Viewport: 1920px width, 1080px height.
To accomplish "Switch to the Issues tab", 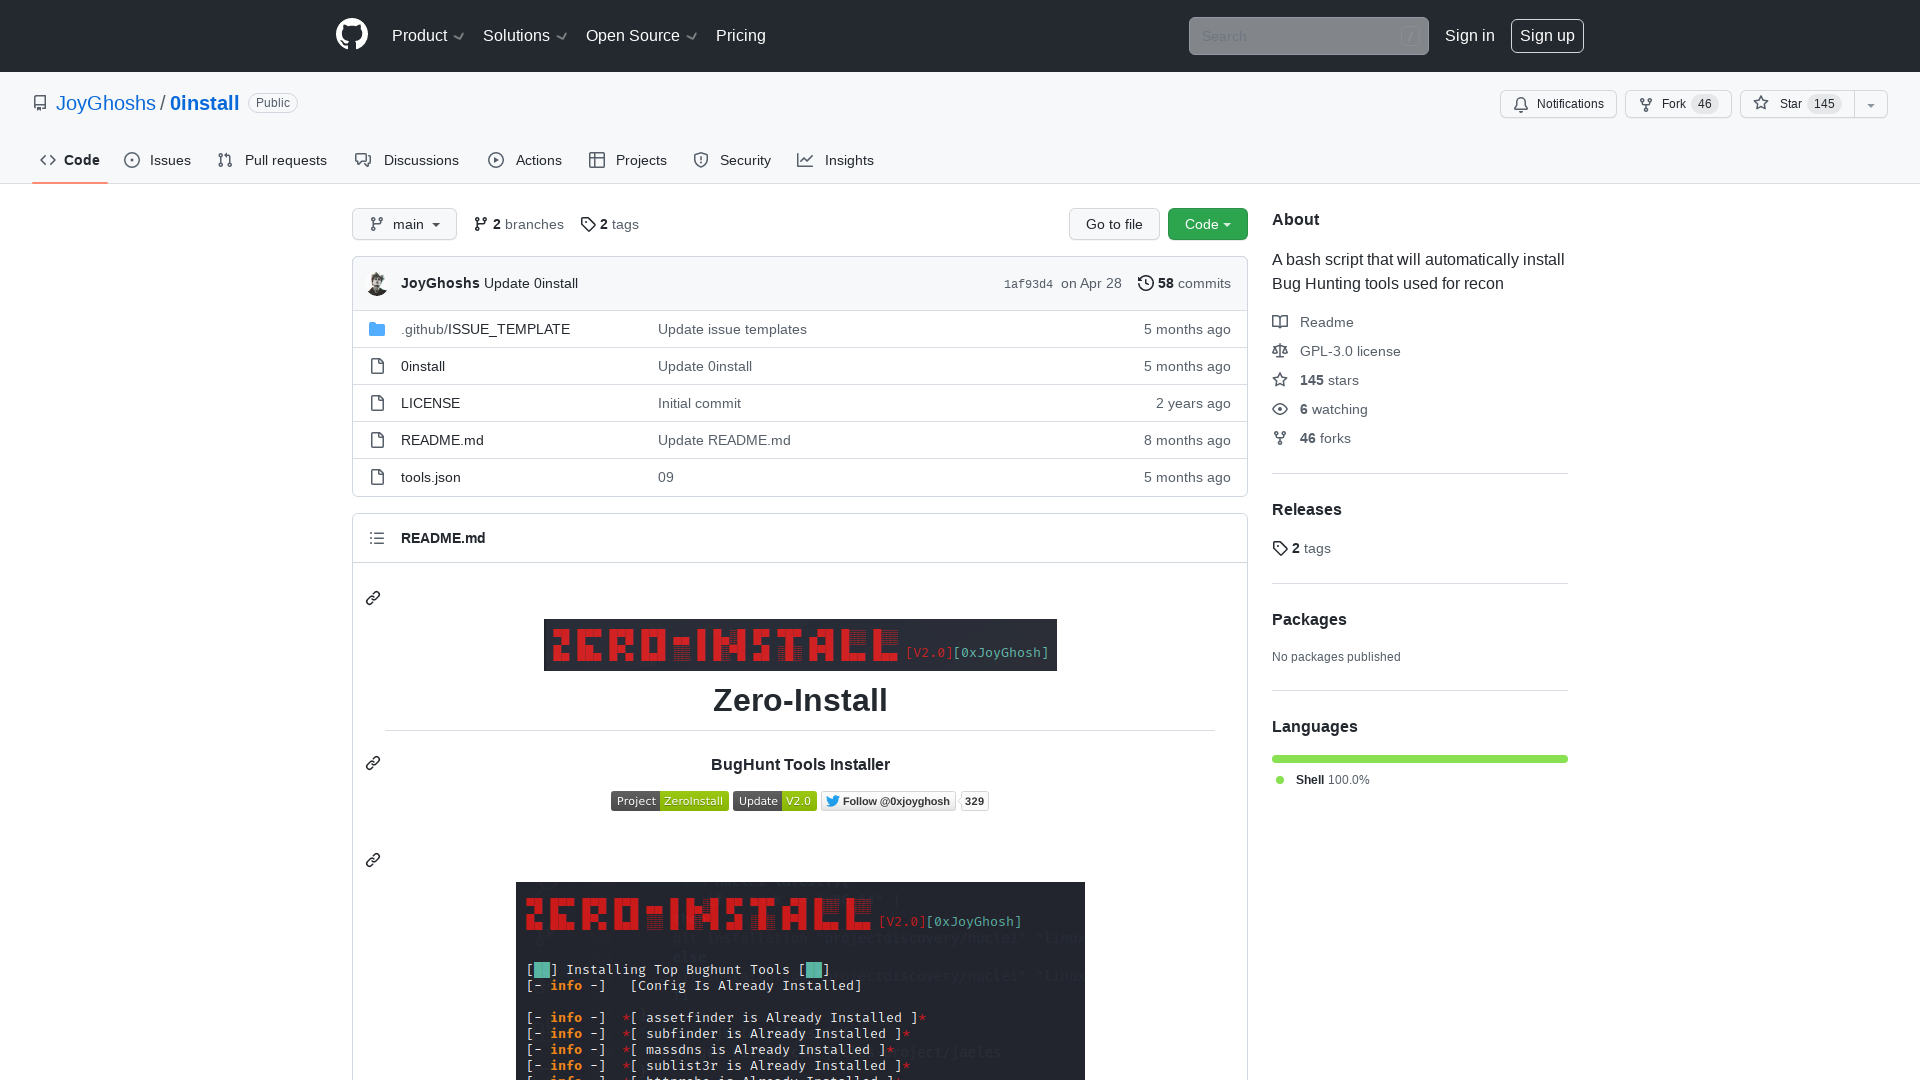I will point(158,160).
